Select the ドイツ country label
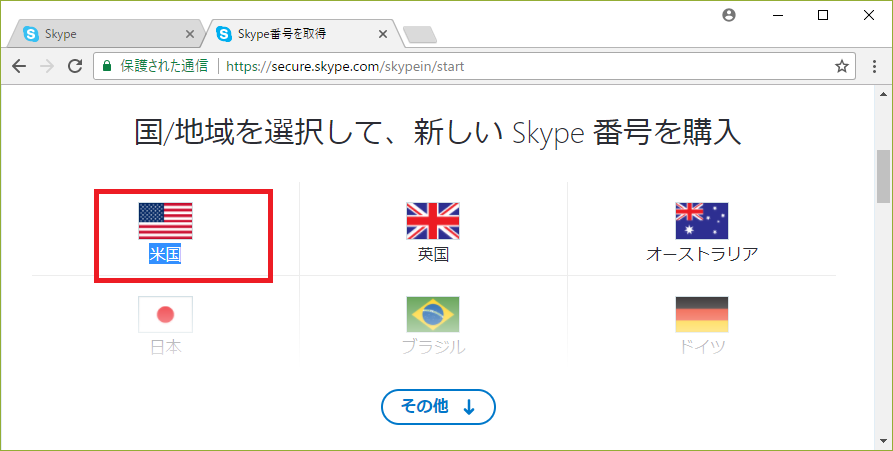893x451 pixels. click(702, 347)
